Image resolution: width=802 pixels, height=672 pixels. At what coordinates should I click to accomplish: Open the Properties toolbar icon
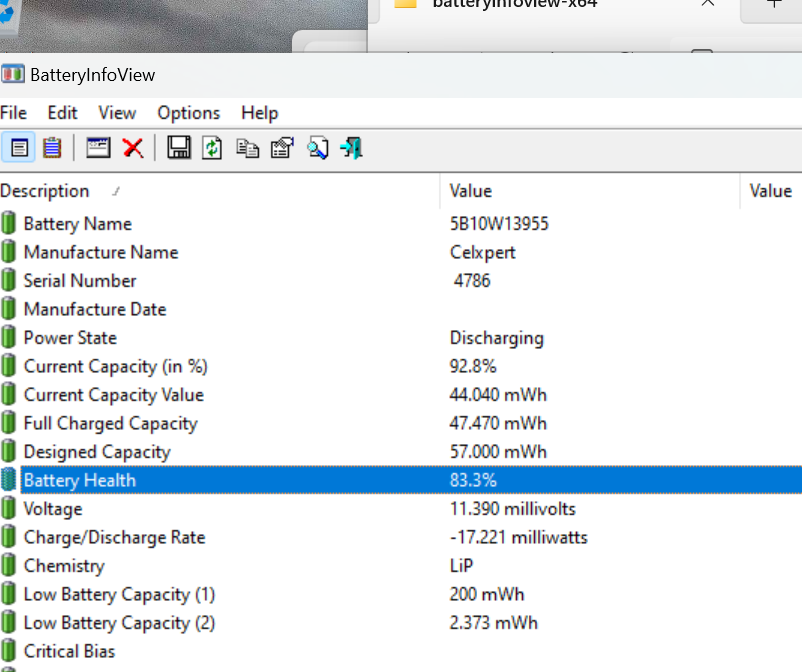(282, 148)
